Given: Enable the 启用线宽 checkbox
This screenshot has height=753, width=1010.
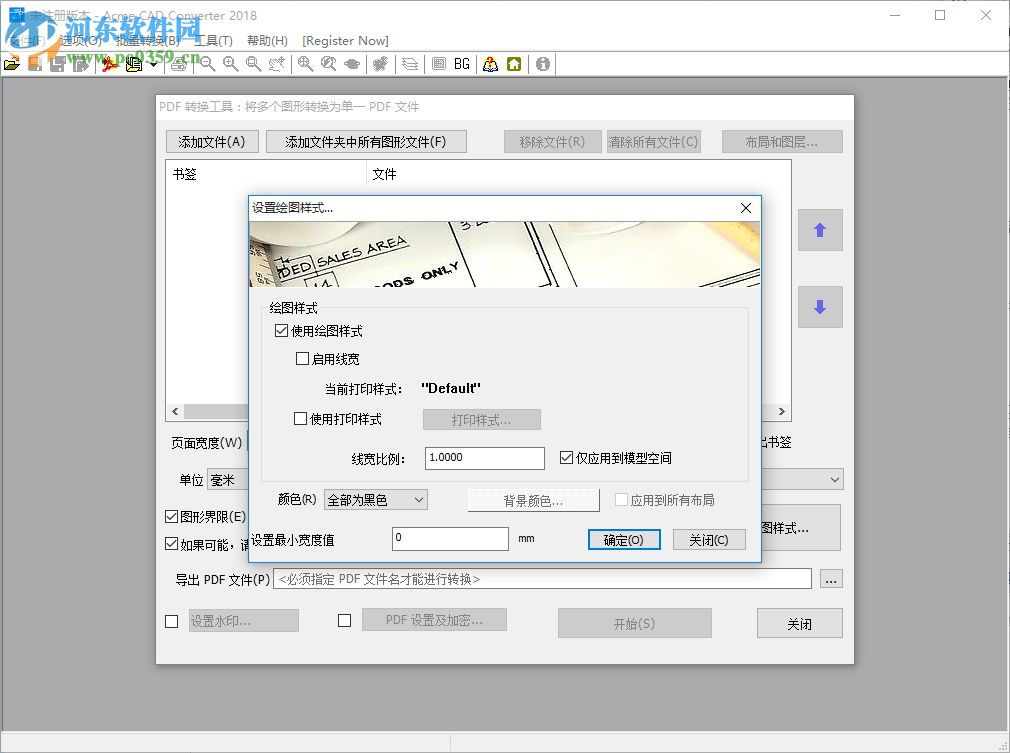Looking at the screenshot, I should [302, 358].
